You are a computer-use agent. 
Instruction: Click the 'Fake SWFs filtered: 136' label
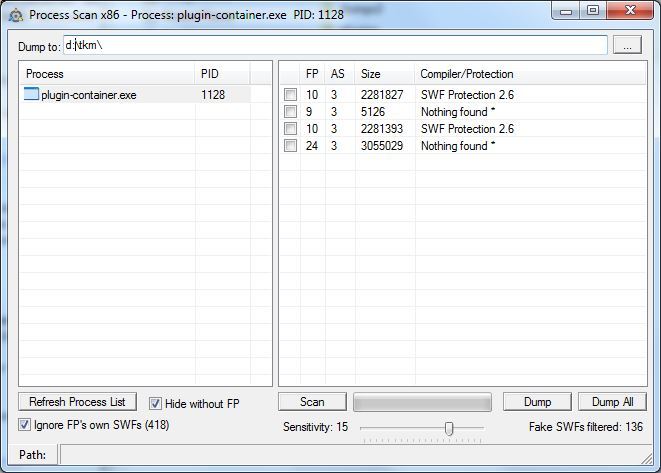click(x=586, y=427)
